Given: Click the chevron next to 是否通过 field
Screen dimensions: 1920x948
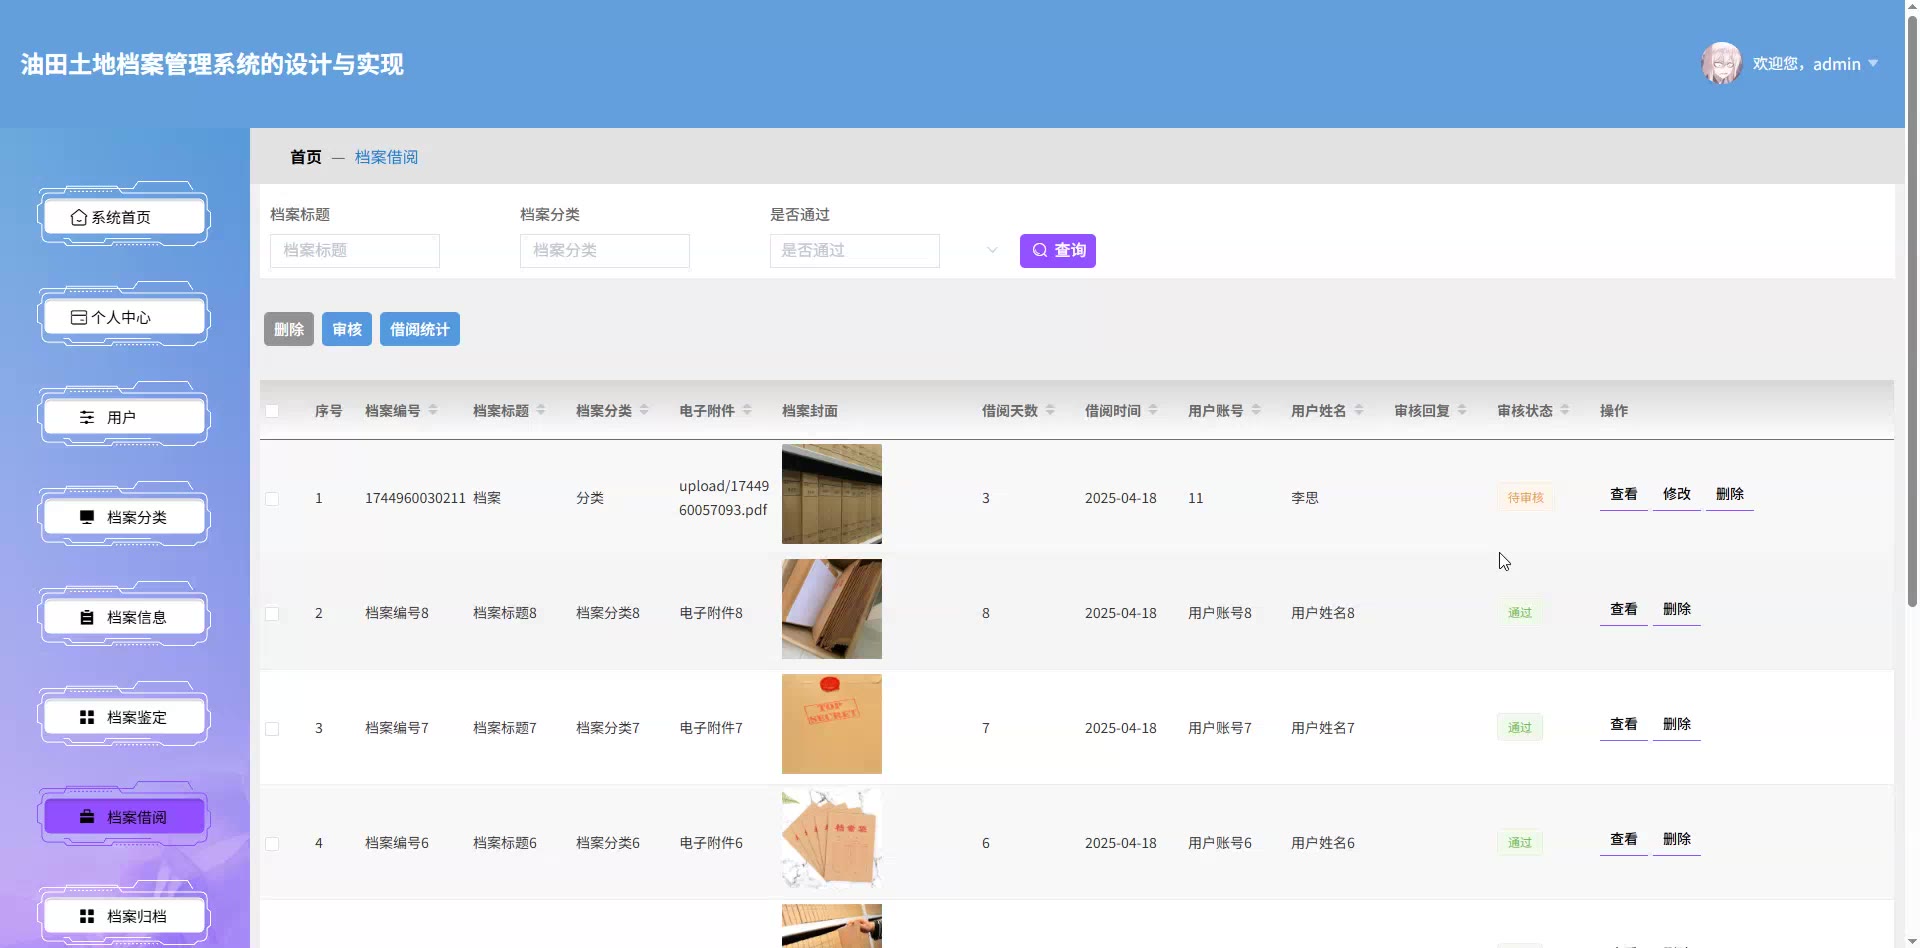Looking at the screenshot, I should pyautogui.click(x=992, y=251).
